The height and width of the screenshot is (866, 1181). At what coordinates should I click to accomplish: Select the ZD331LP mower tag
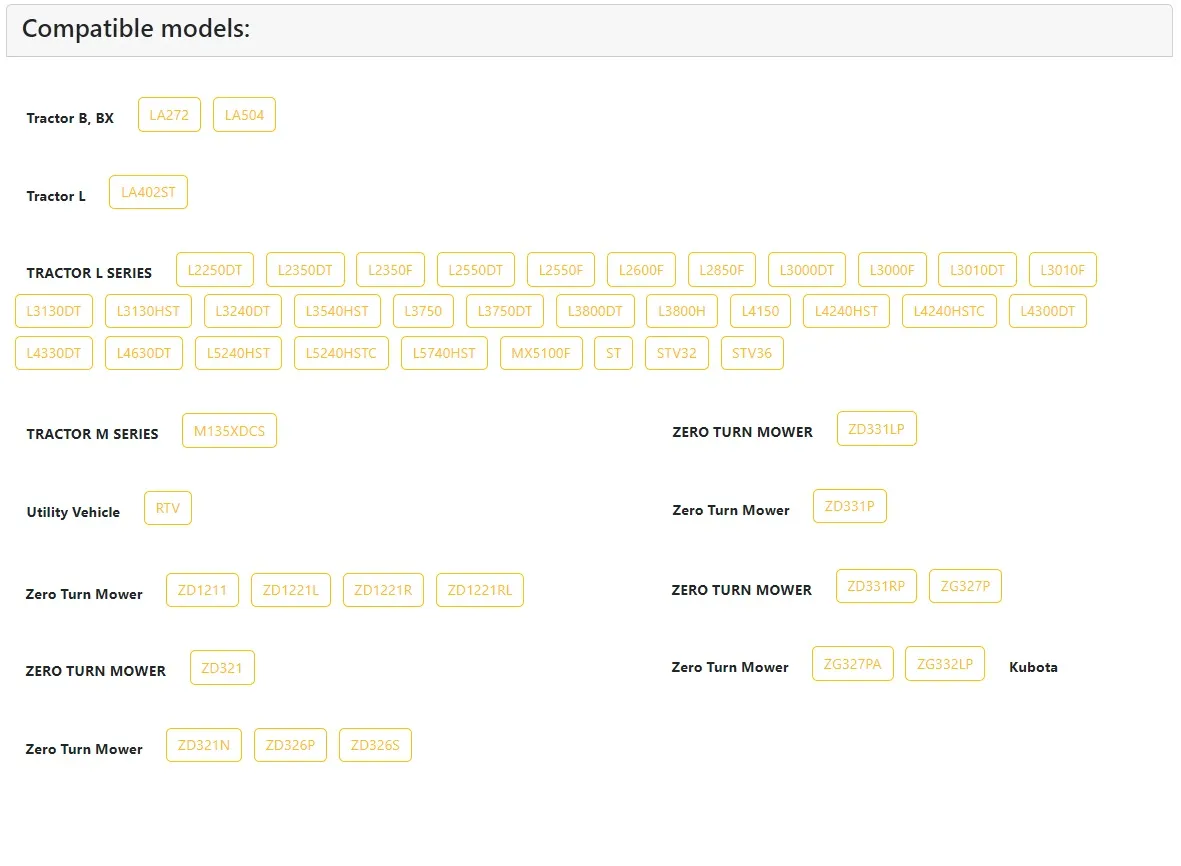point(877,429)
